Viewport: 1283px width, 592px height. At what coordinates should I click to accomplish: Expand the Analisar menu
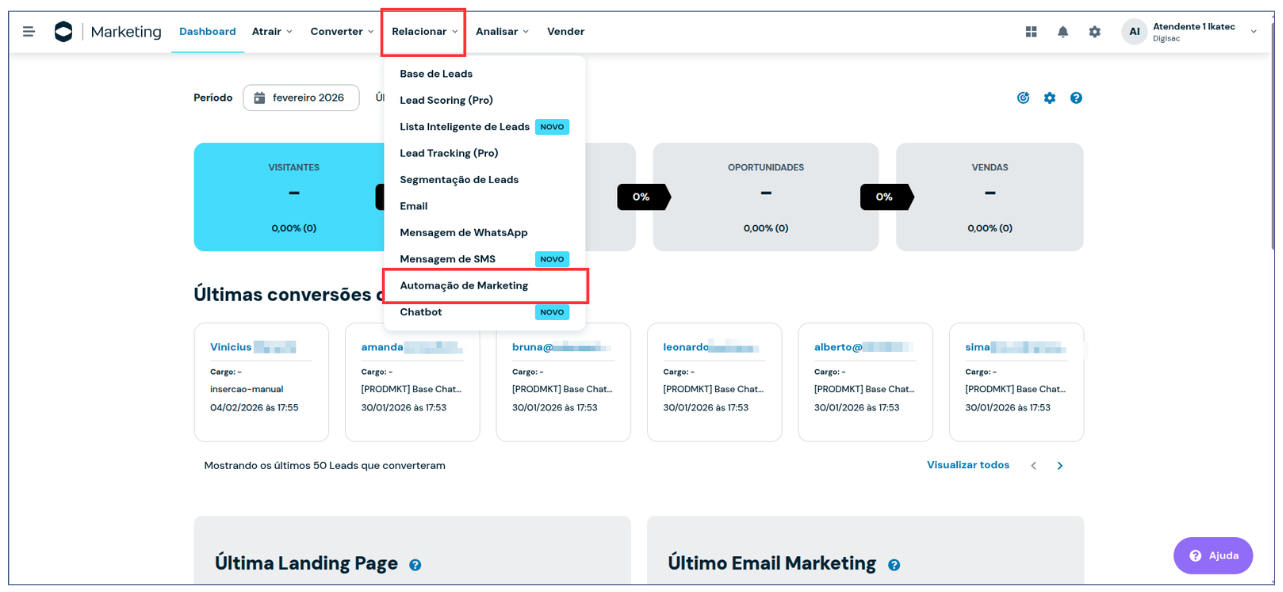(502, 32)
